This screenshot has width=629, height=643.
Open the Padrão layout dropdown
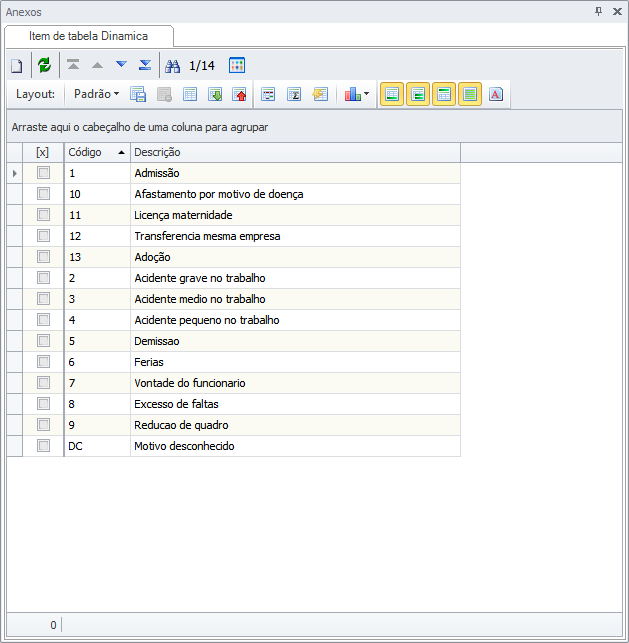point(96,94)
